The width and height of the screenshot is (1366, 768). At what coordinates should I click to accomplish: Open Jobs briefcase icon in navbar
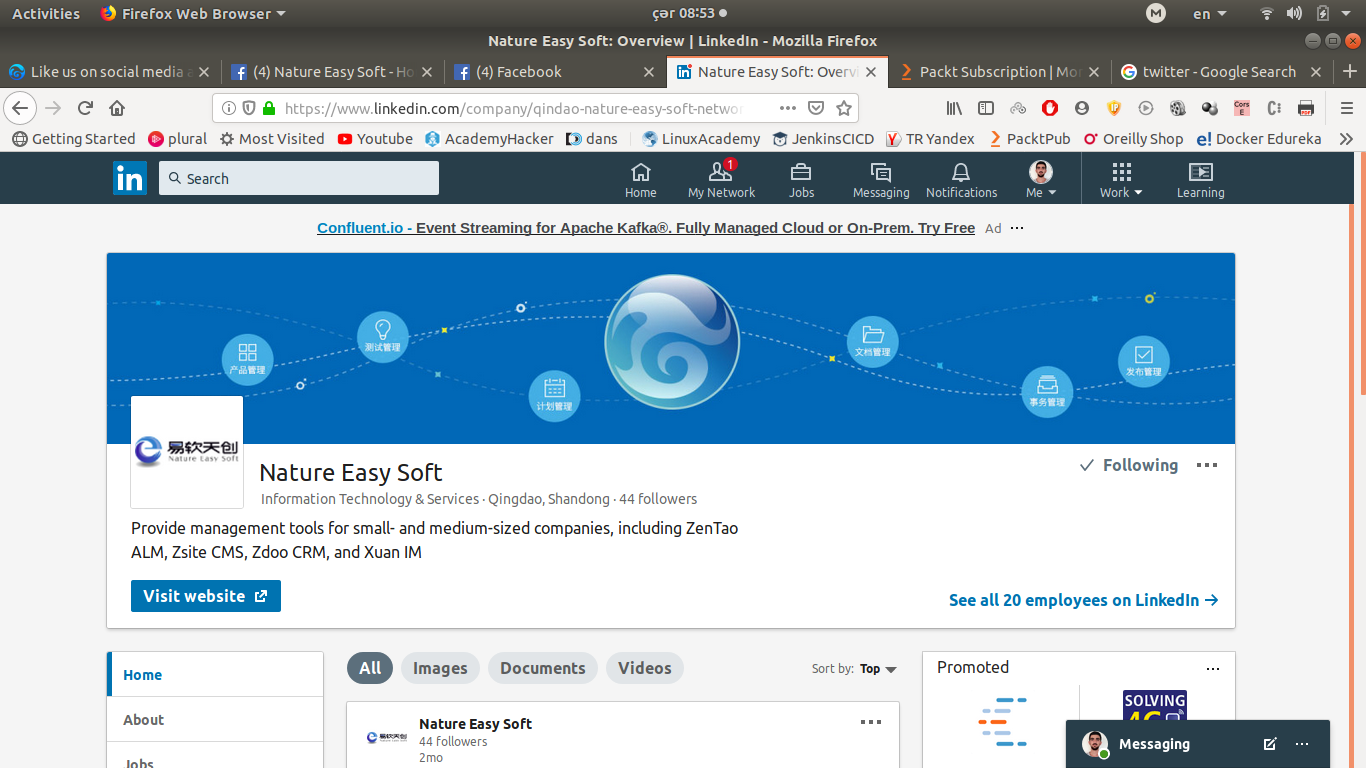click(x=801, y=180)
